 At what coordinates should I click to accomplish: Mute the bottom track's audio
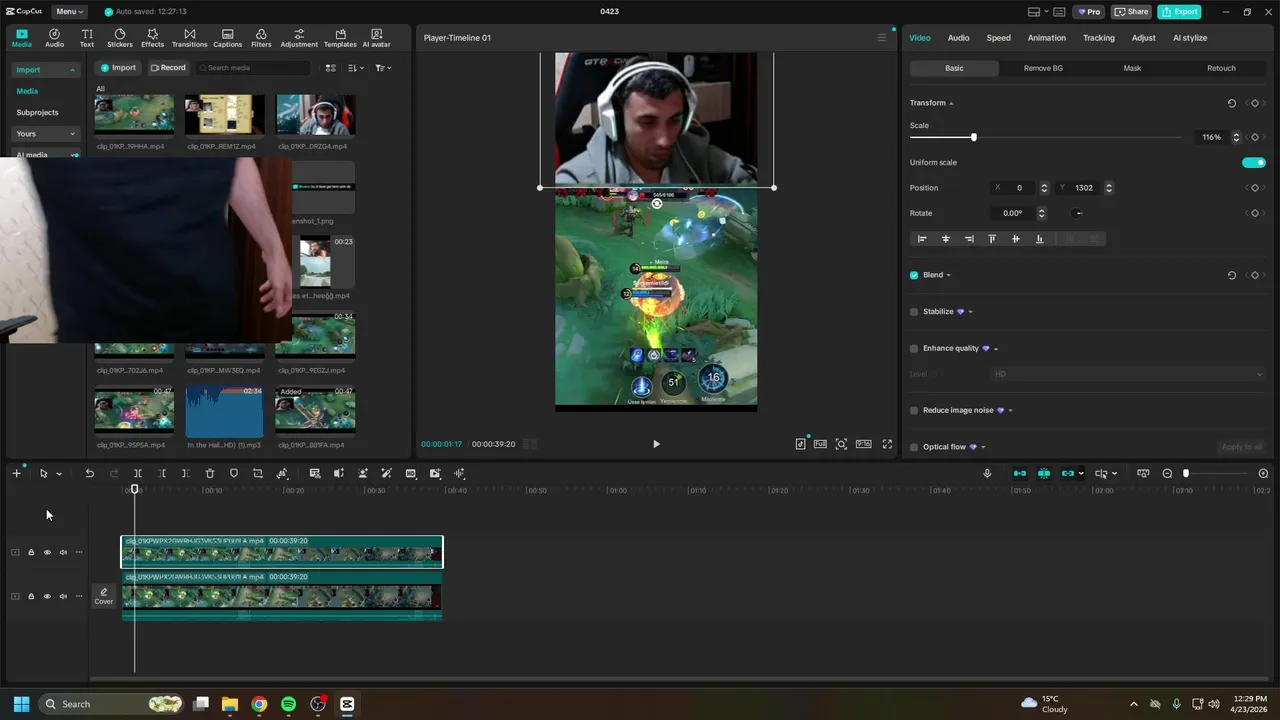(x=63, y=596)
